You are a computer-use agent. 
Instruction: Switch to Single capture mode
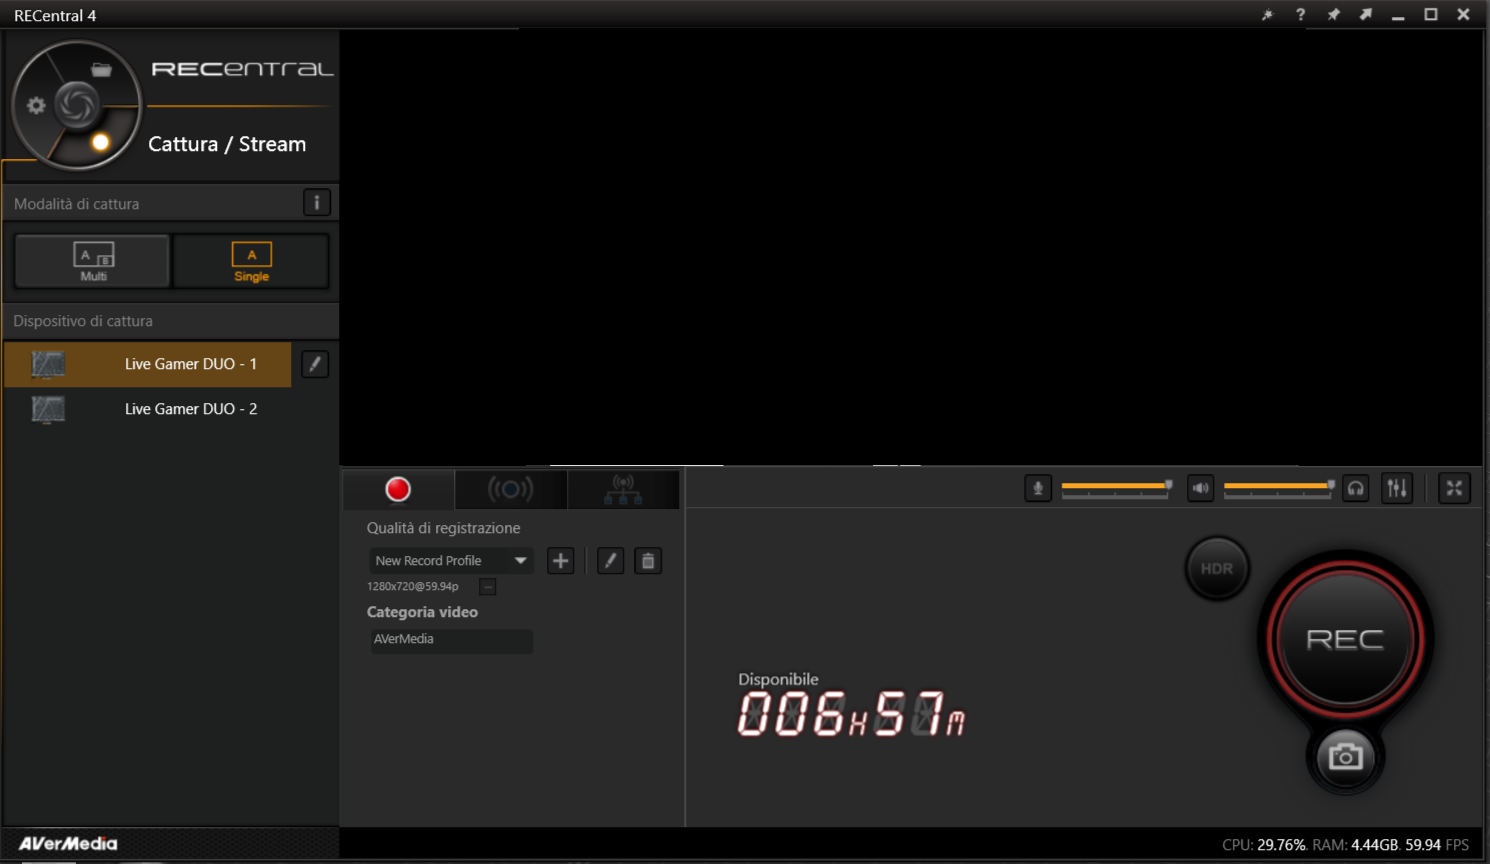(x=251, y=261)
